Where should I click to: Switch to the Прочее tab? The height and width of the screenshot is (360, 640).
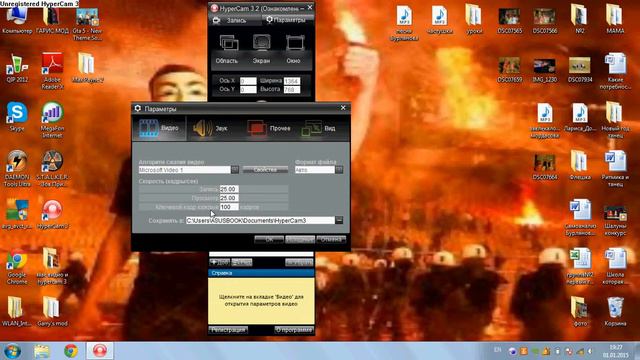pyautogui.click(x=269, y=128)
